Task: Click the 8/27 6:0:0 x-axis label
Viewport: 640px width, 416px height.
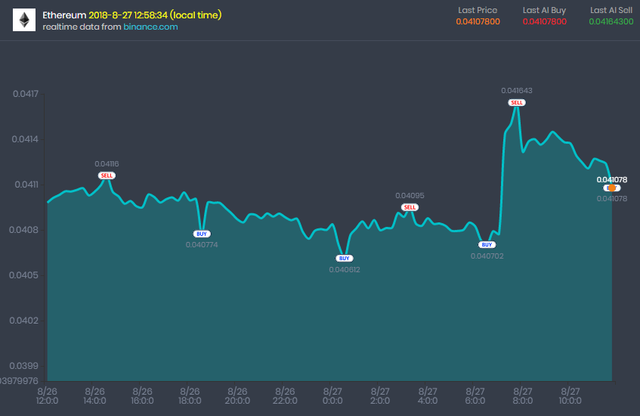Action: (475, 396)
